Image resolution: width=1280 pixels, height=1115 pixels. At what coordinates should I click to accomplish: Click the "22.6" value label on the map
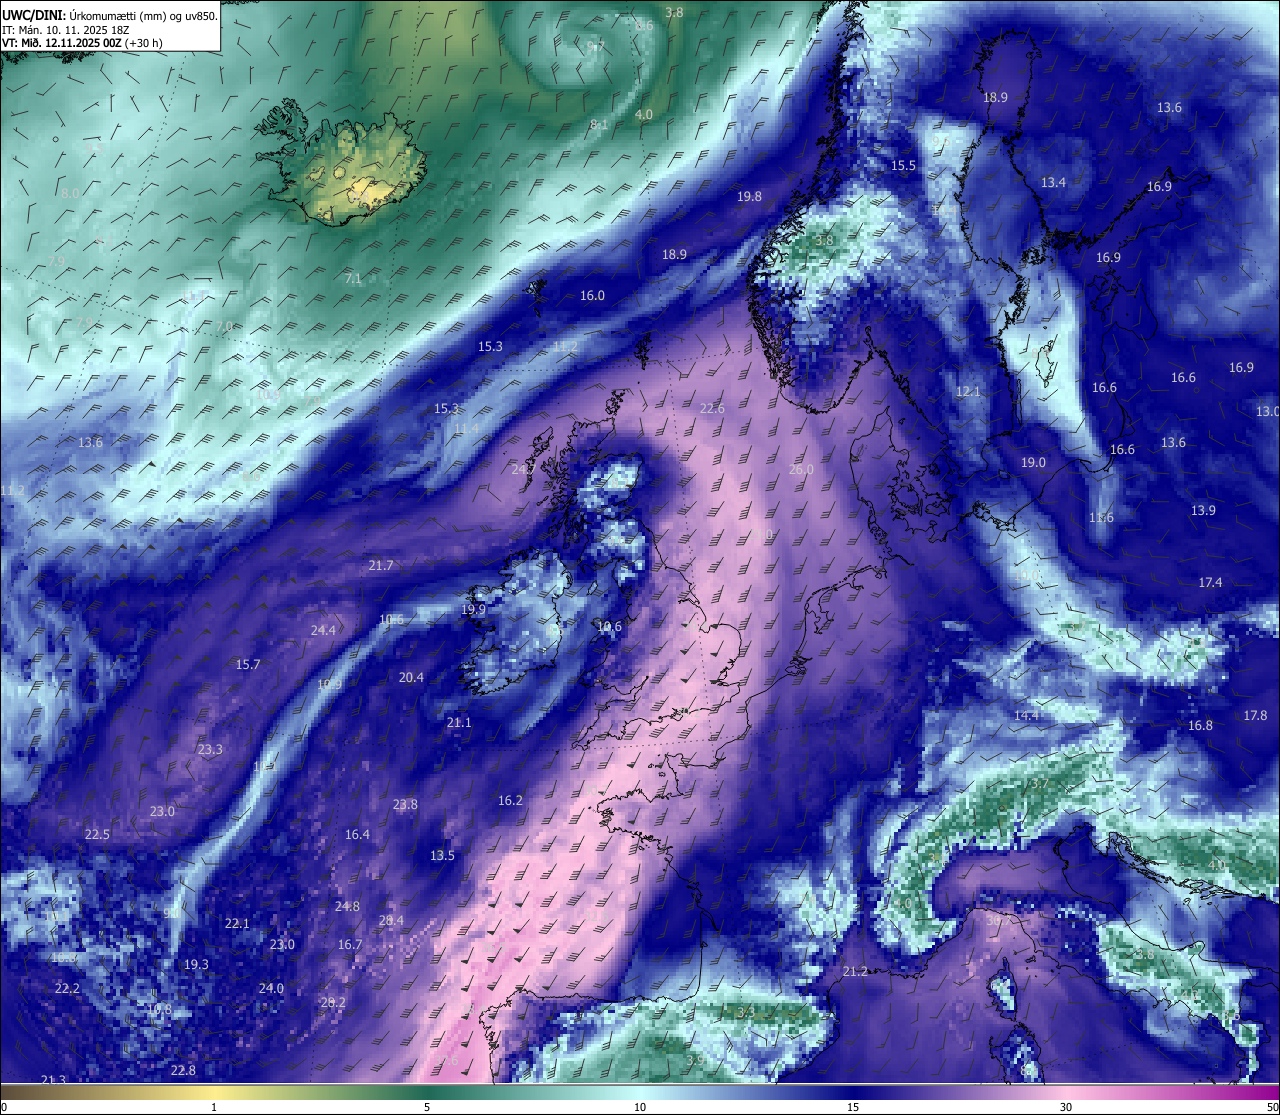(x=712, y=409)
